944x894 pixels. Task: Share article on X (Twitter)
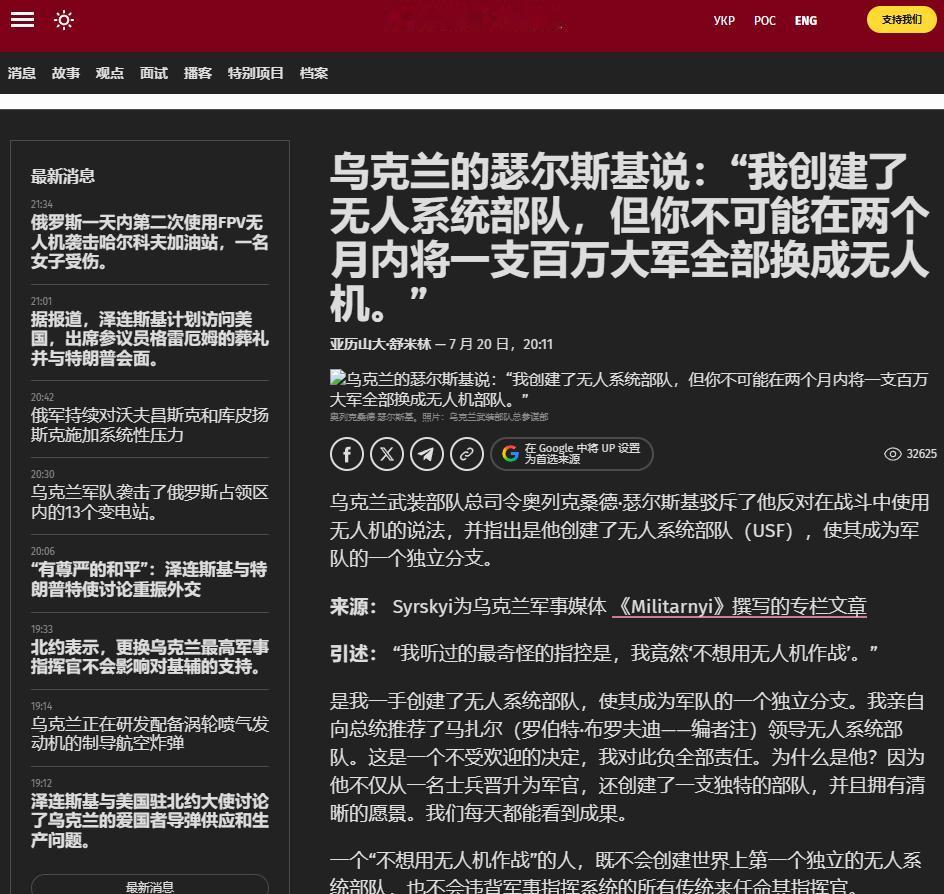pyautogui.click(x=387, y=454)
